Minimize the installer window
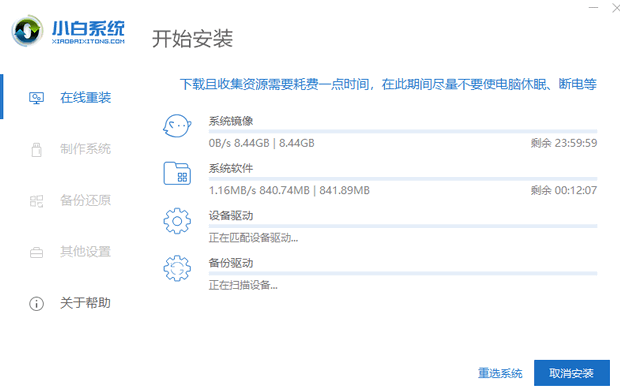This screenshot has height=388, width=620. coord(593,8)
